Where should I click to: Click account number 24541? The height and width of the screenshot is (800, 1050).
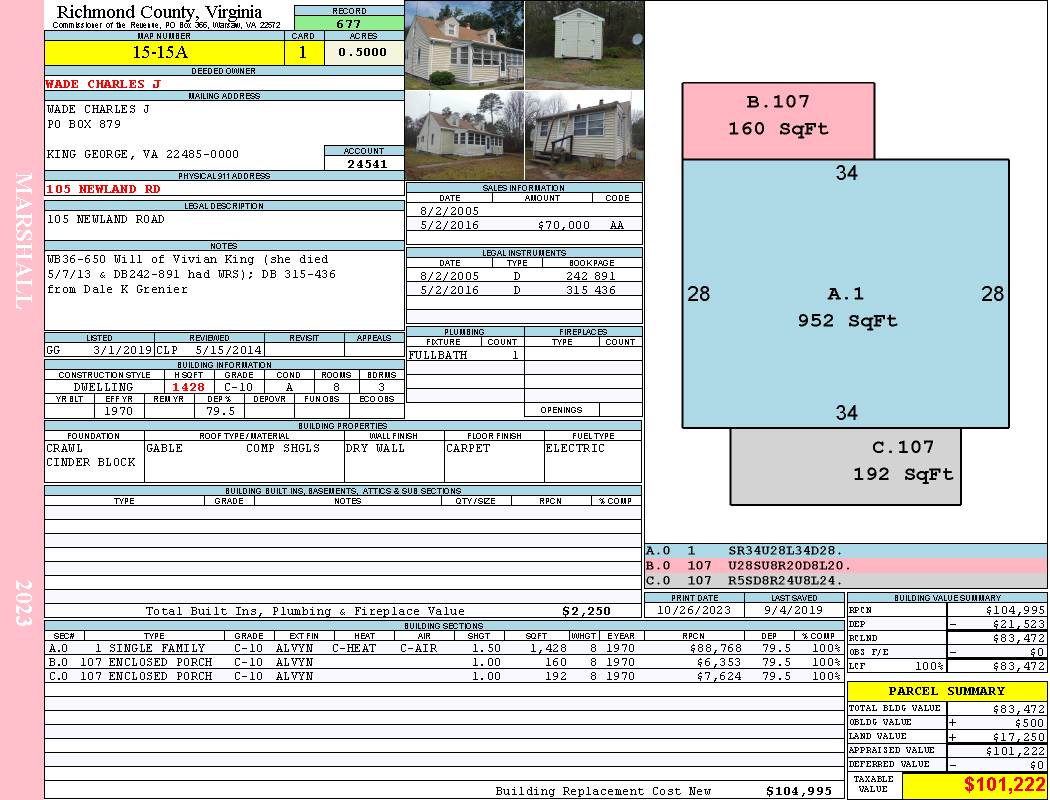click(367, 163)
